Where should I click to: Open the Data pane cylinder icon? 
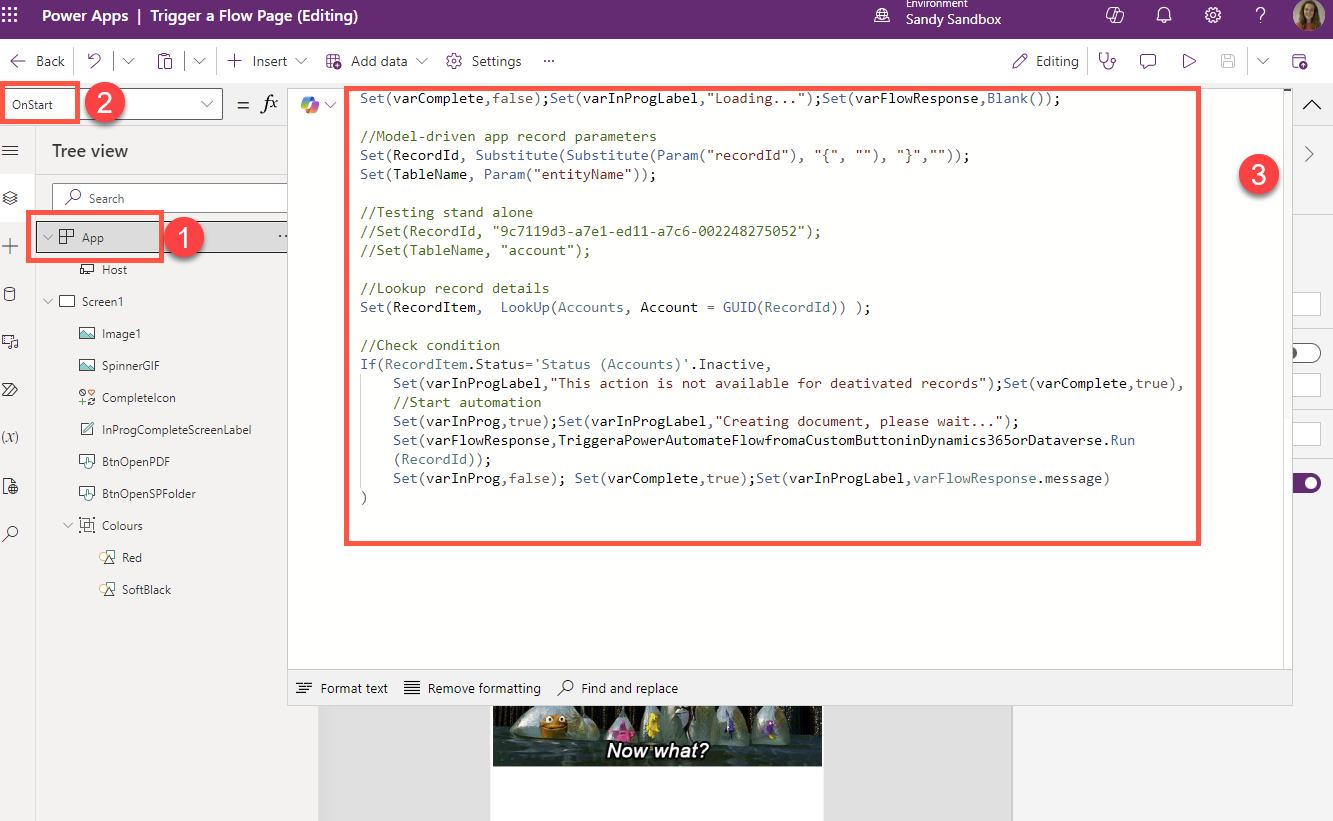coord(12,293)
